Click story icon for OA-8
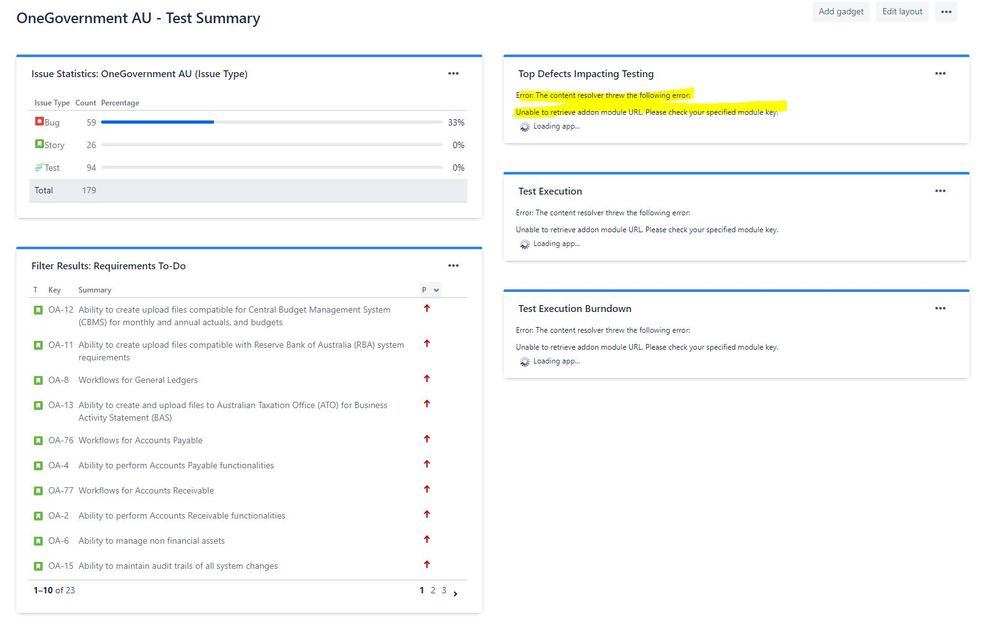Screen dimensions: 999x629 (38, 380)
